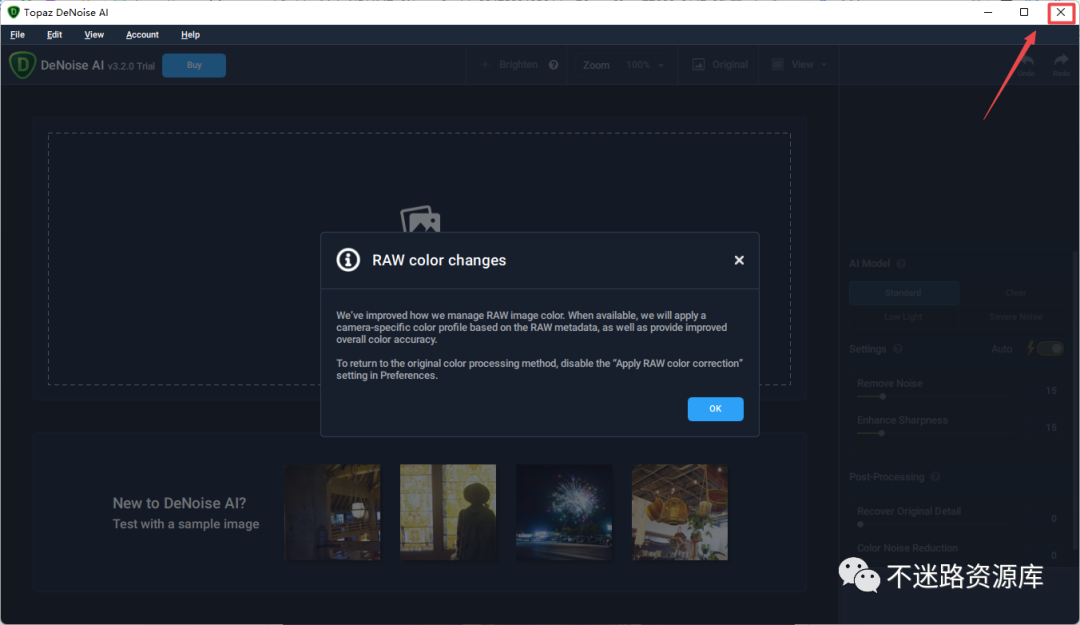Open the fireworks sample image
The height and width of the screenshot is (625, 1080).
(564, 512)
